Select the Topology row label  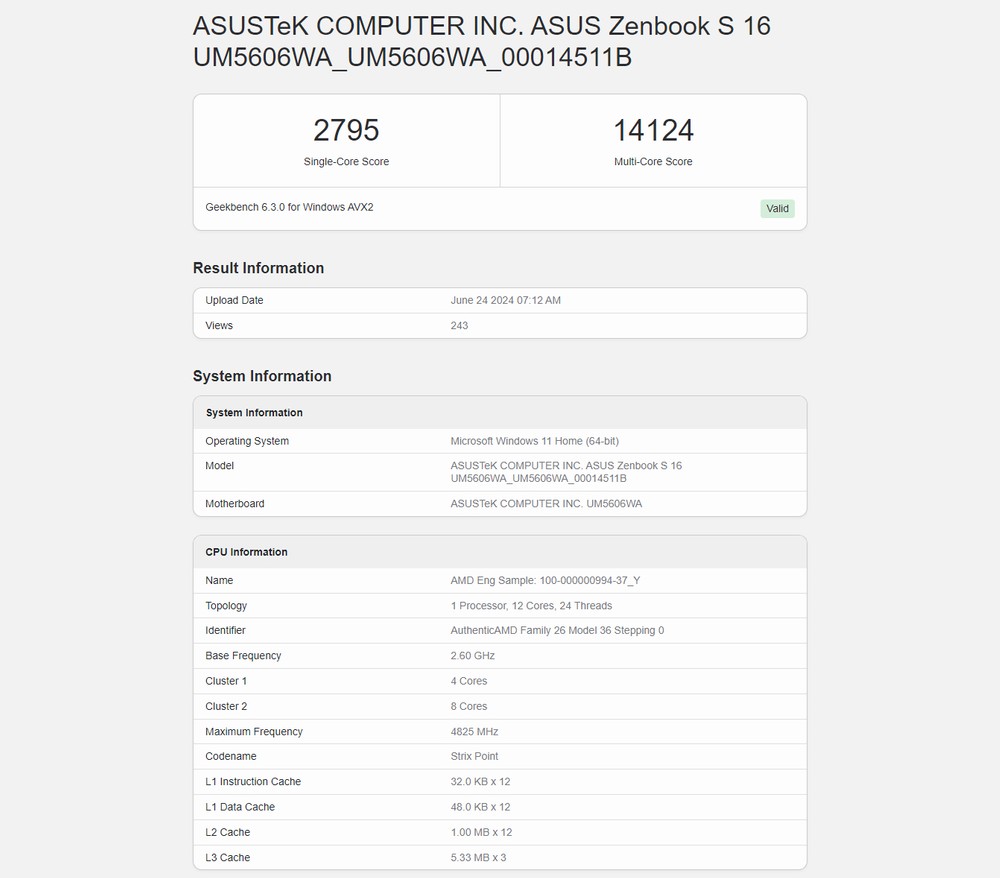[226, 606]
